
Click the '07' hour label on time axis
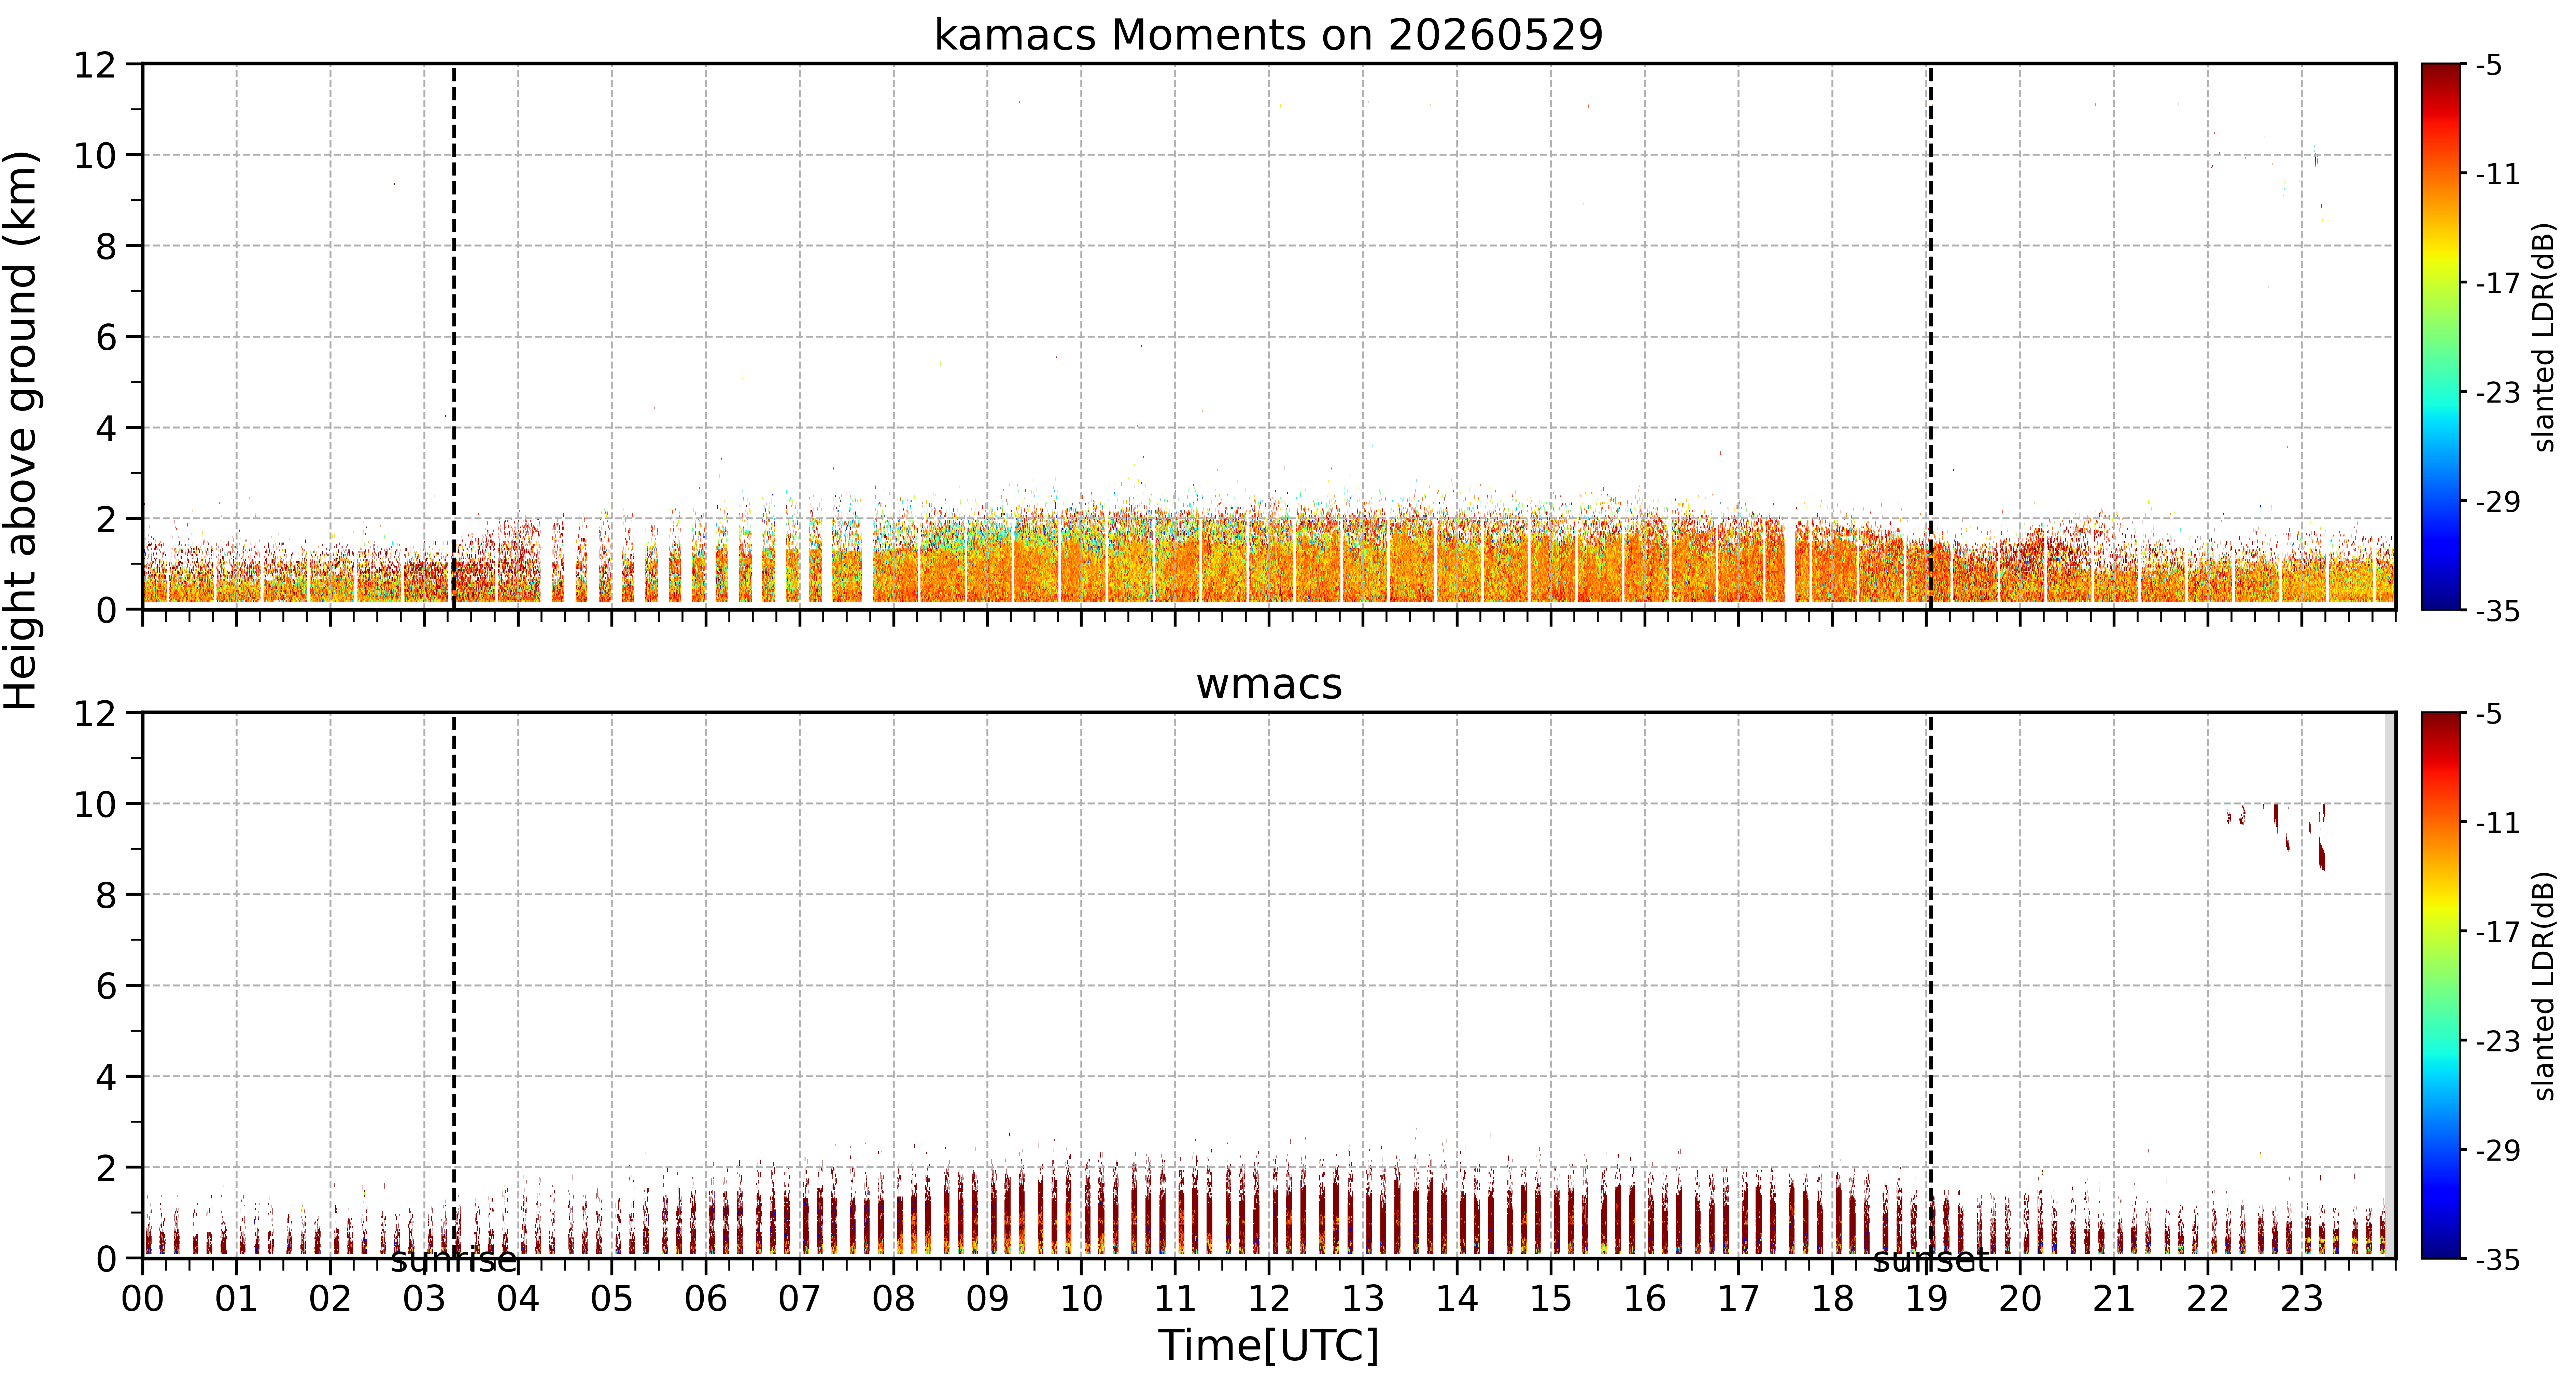pyautogui.click(x=800, y=1299)
